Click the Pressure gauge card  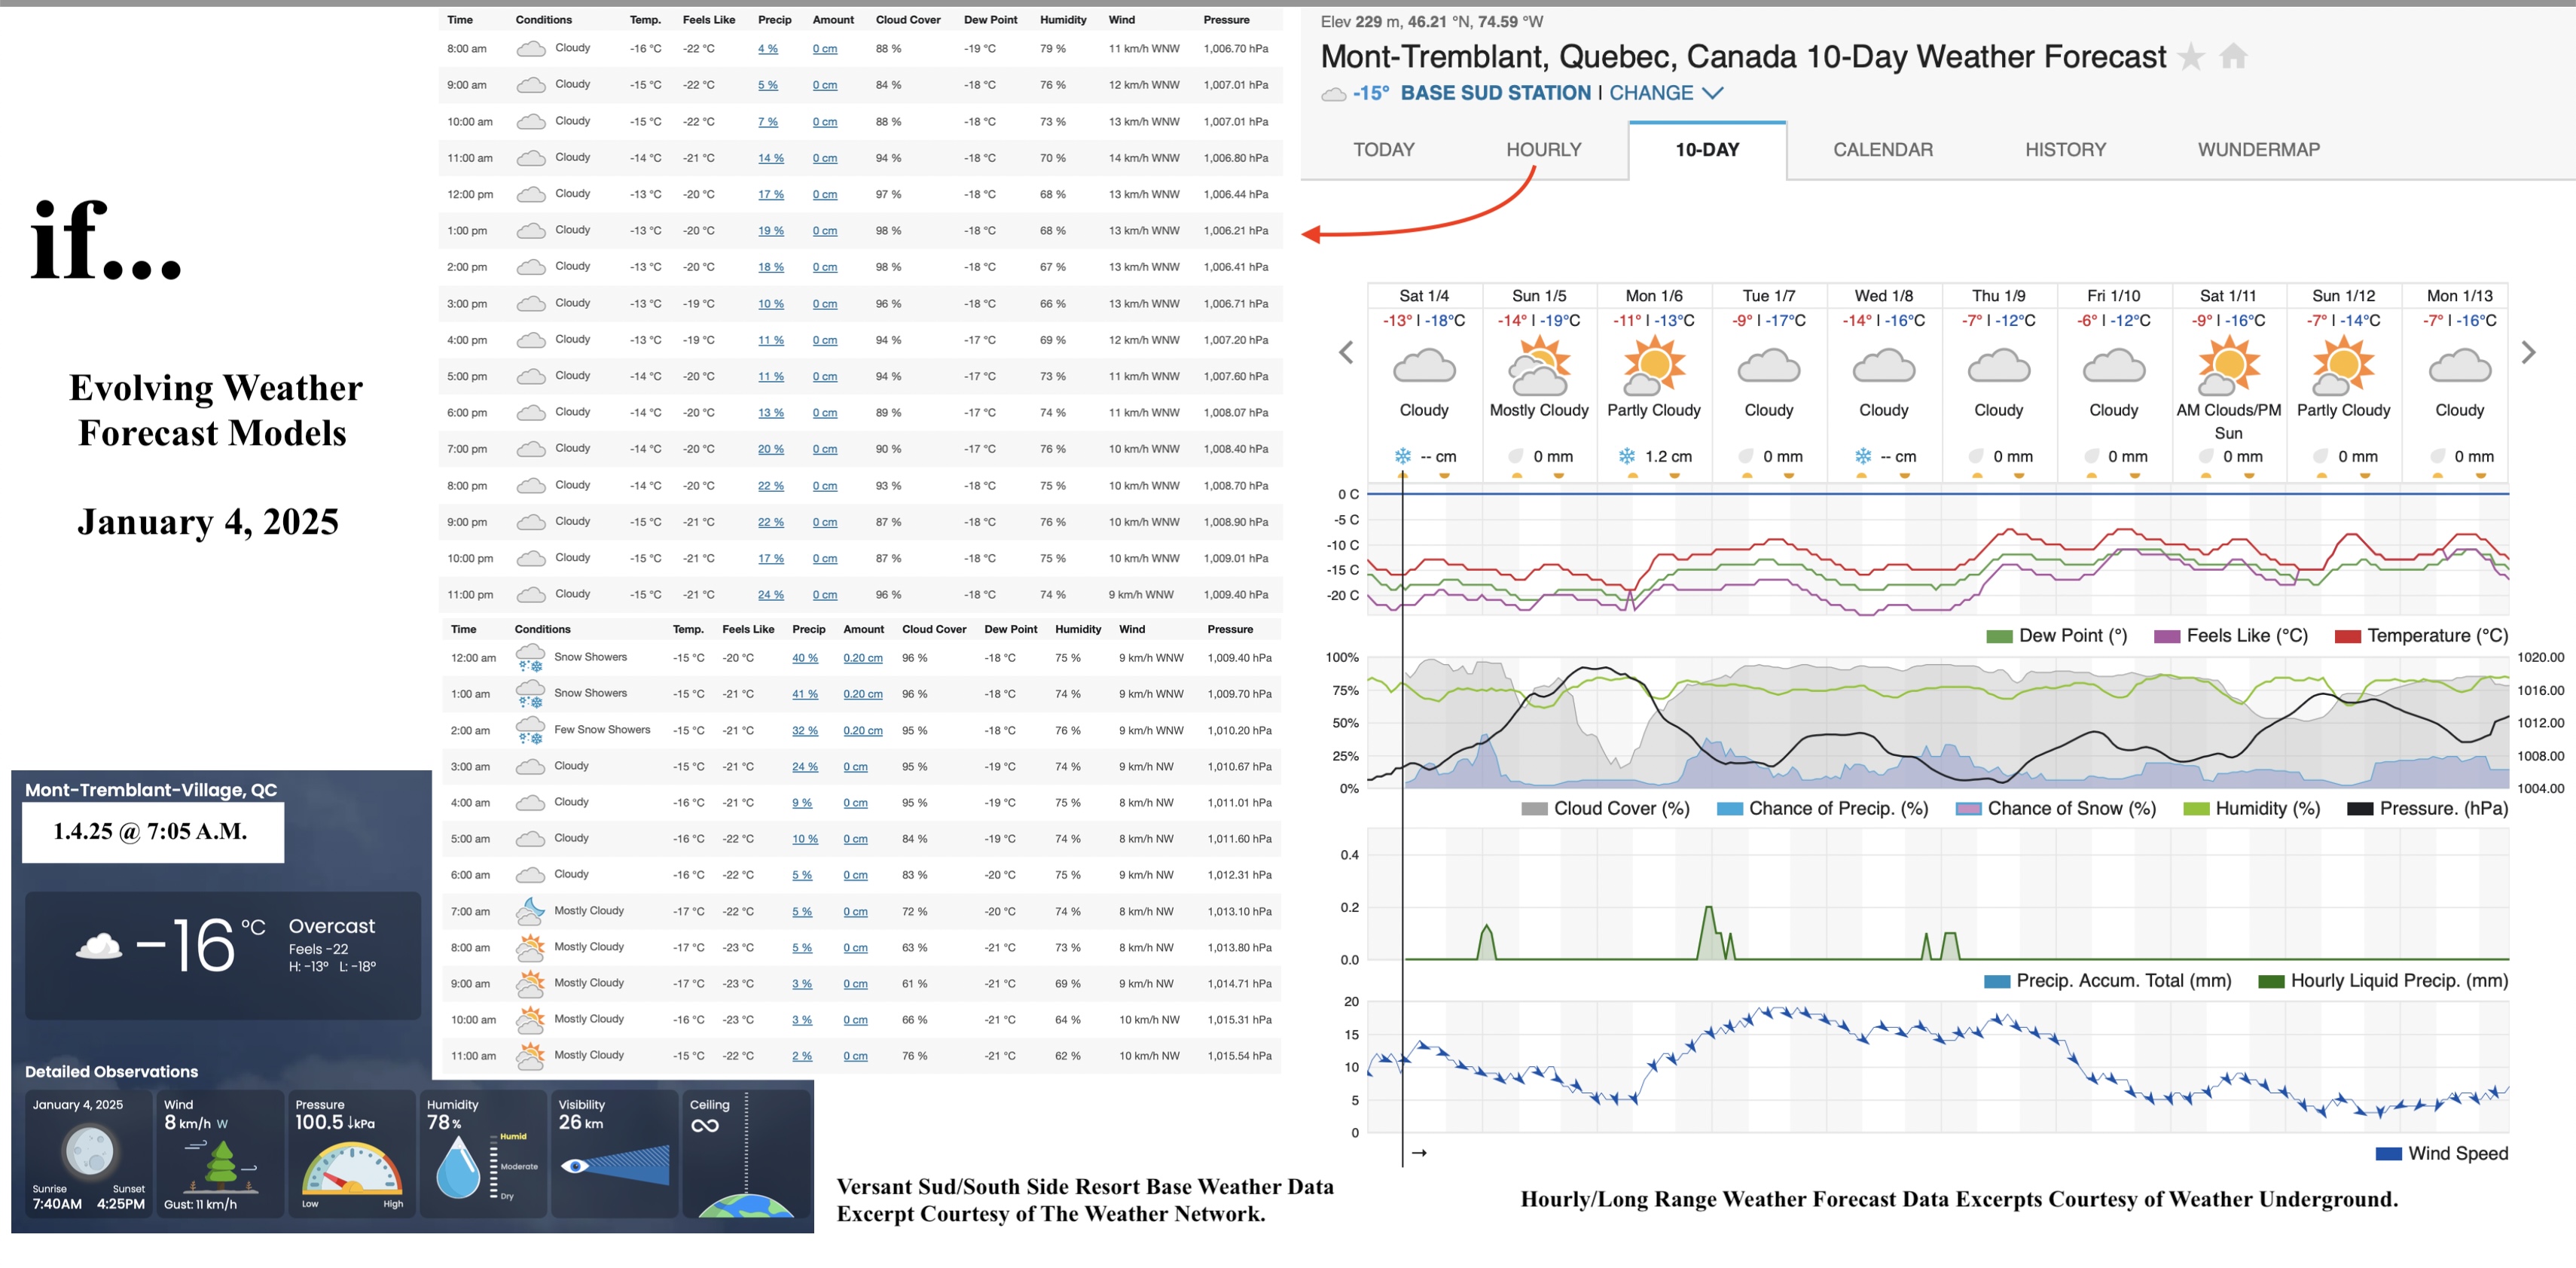click(x=350, y=1154)
